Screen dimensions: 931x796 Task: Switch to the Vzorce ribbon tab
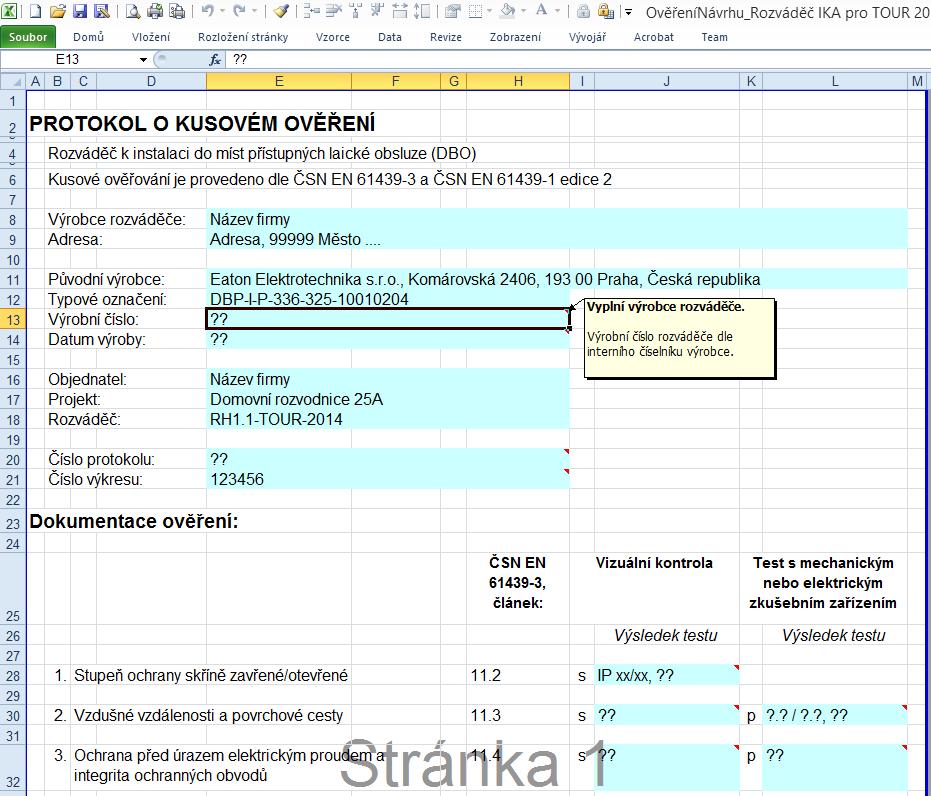[332, 37]
